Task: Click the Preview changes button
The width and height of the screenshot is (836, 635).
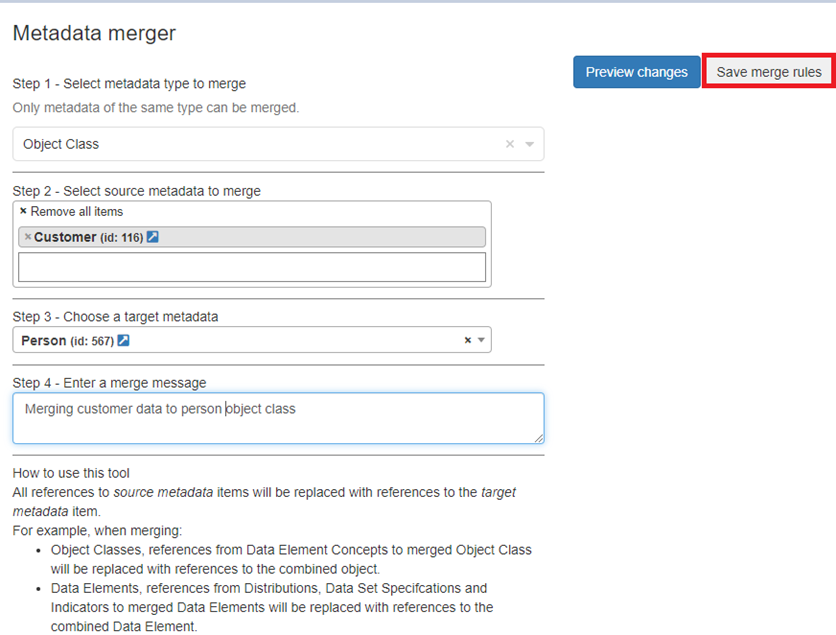Action: [636, 72]
